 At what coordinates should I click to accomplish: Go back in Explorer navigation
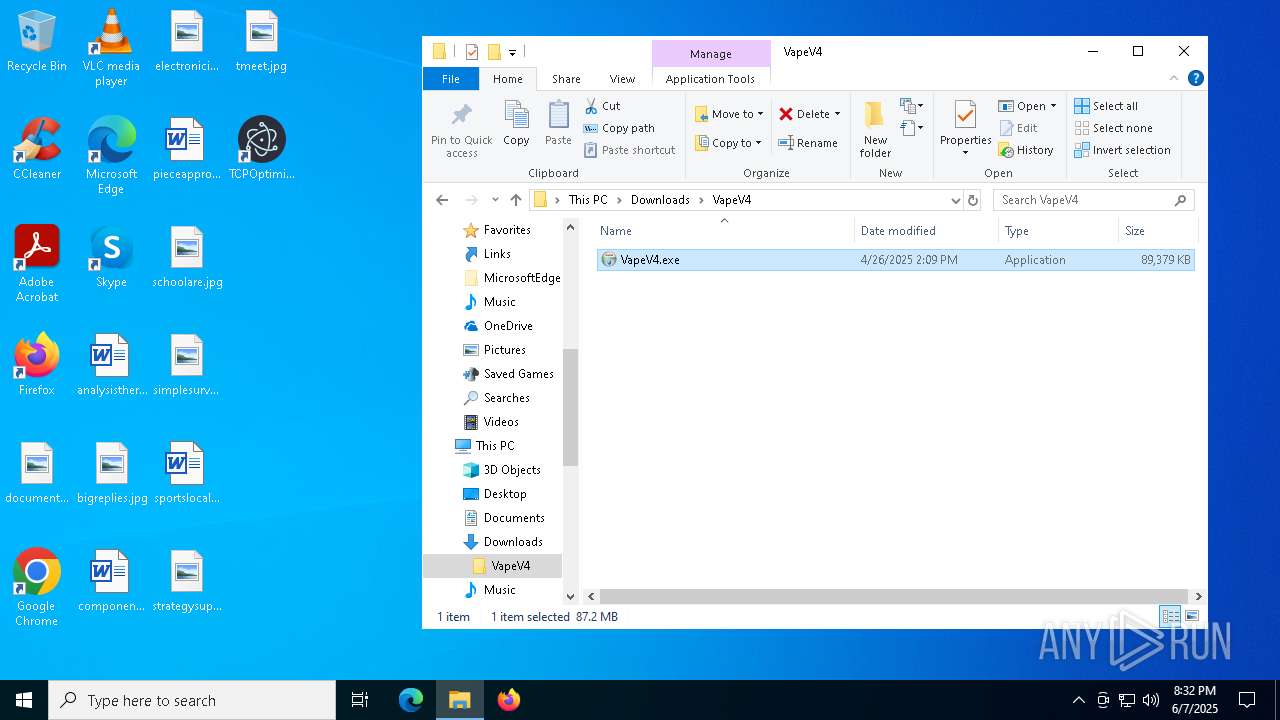click(443, 200)
